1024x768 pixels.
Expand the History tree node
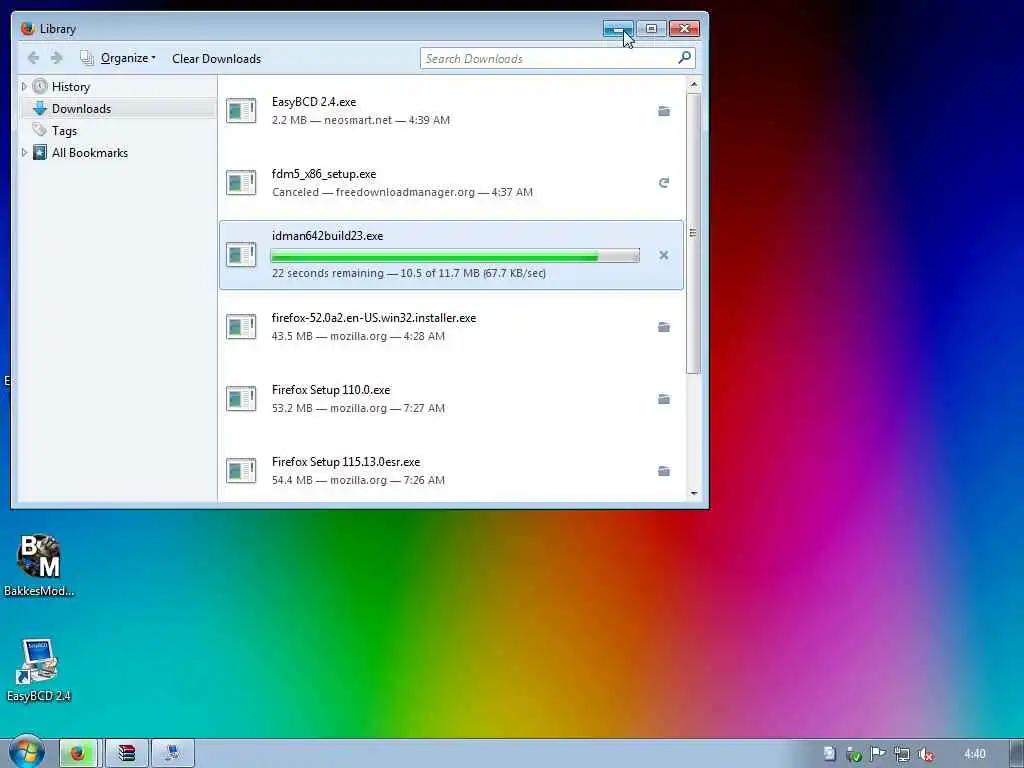pos(24,86)
